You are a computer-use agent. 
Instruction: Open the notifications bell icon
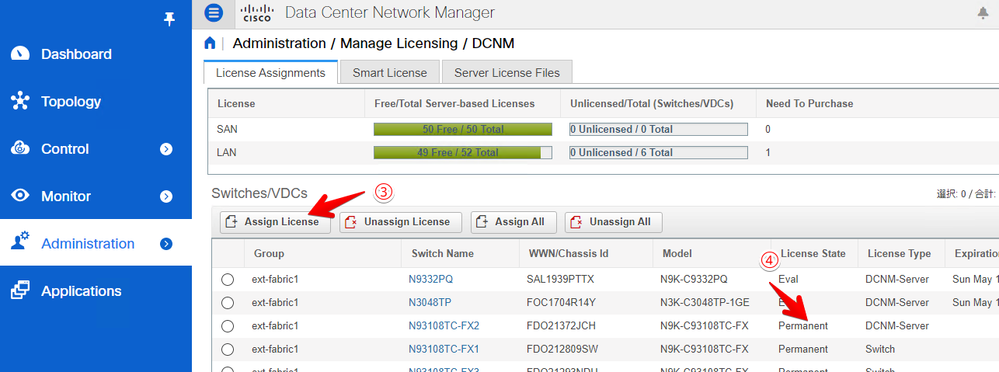click(x=983, y=13)
